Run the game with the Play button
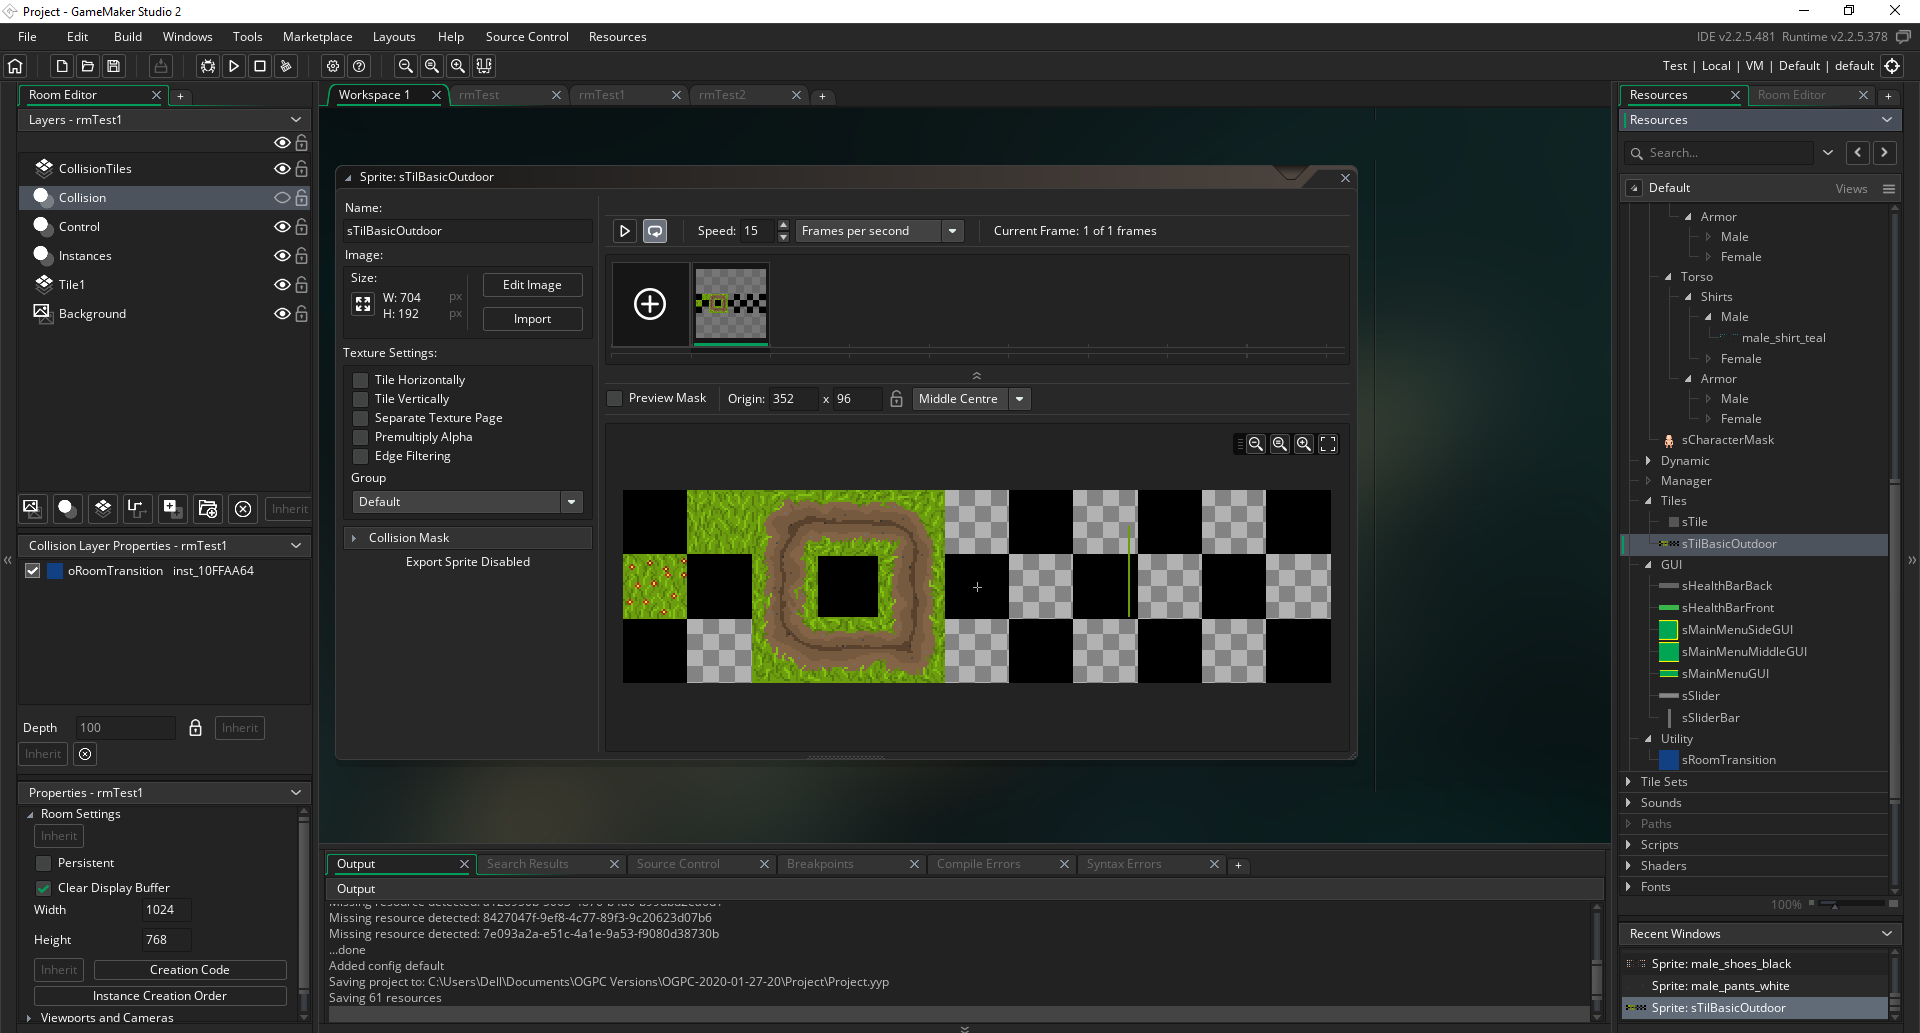Image resolution: width=1920 pixels, height=1033 pixels. [234, 66]
